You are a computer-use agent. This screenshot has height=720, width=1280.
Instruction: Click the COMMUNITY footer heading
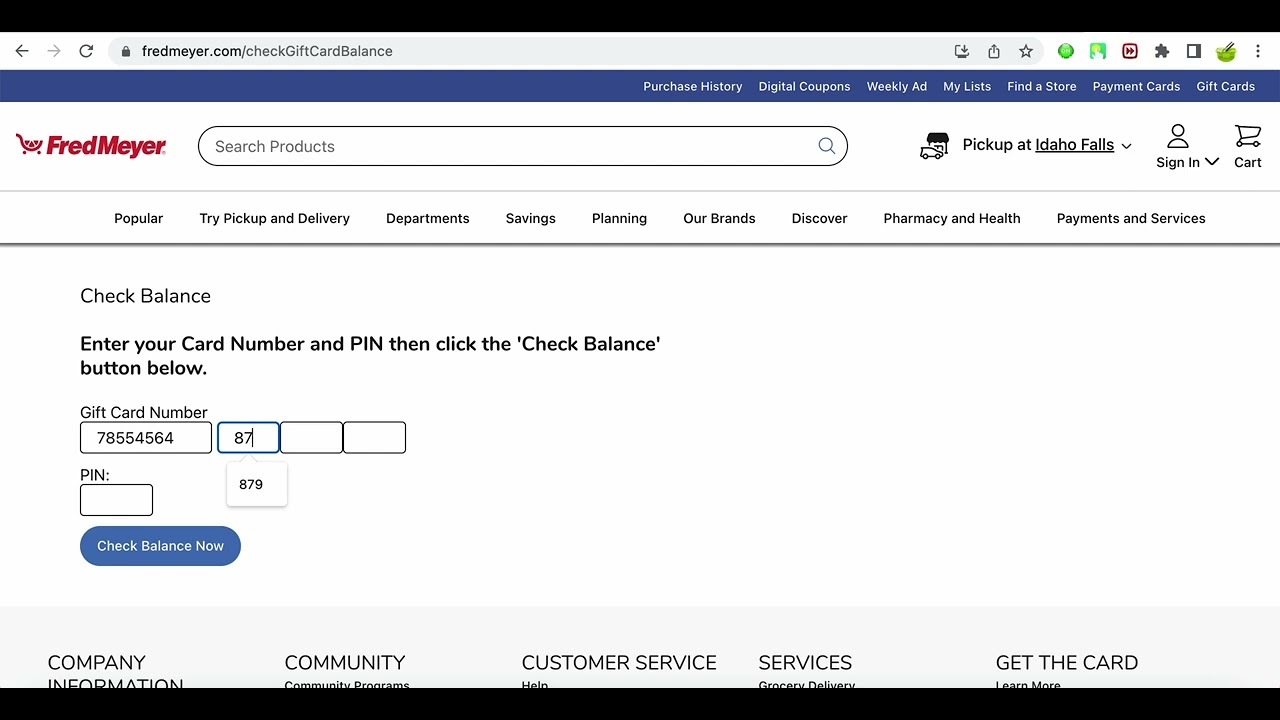click(345, 663)
